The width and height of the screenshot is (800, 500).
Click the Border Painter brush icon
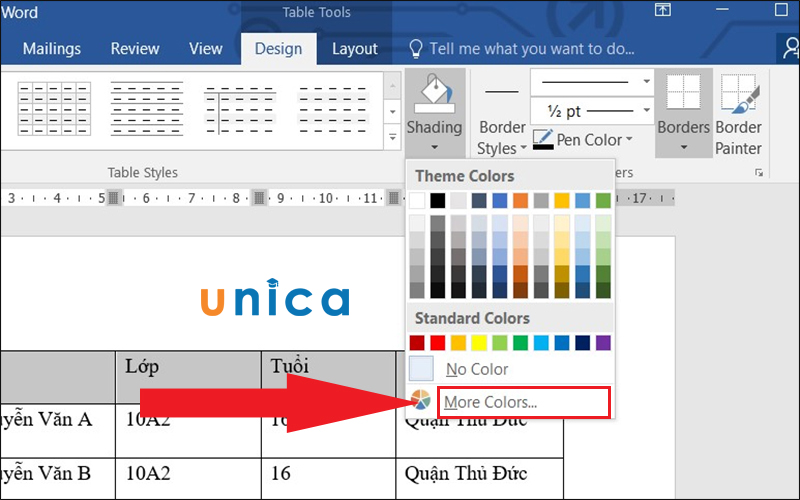click(739, 93)
